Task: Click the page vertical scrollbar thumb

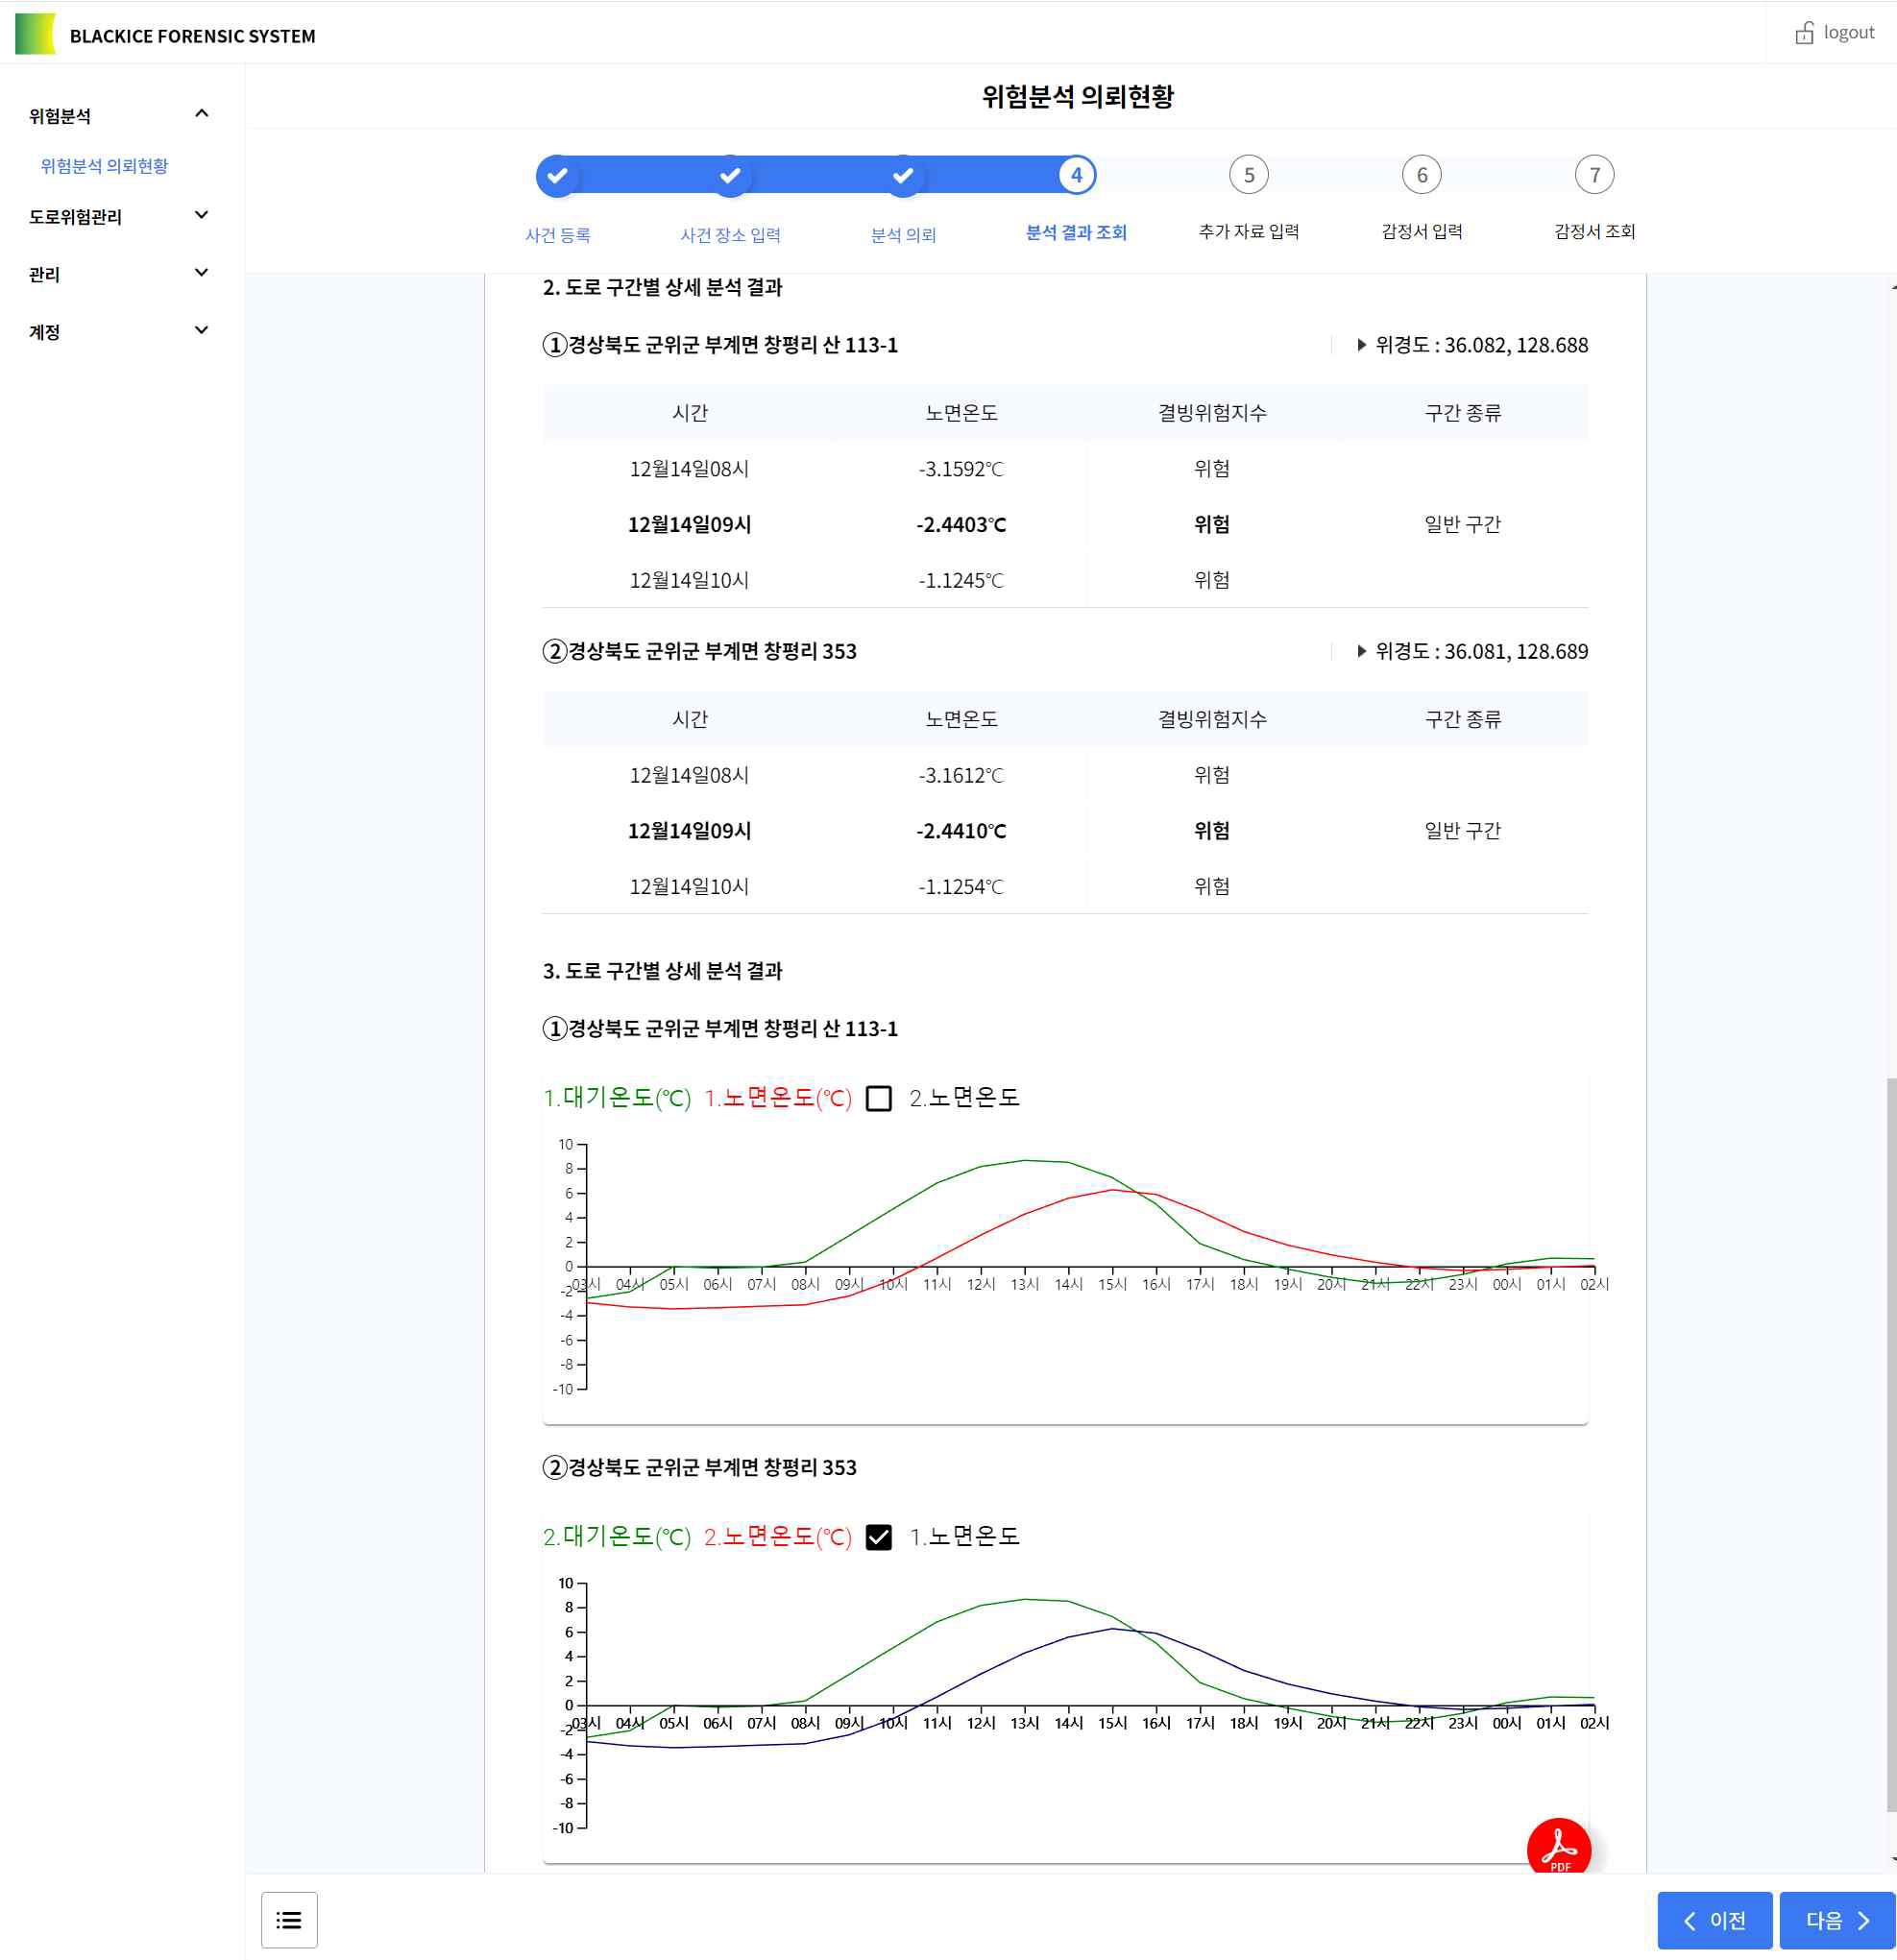Action: coord(1890,1444)
